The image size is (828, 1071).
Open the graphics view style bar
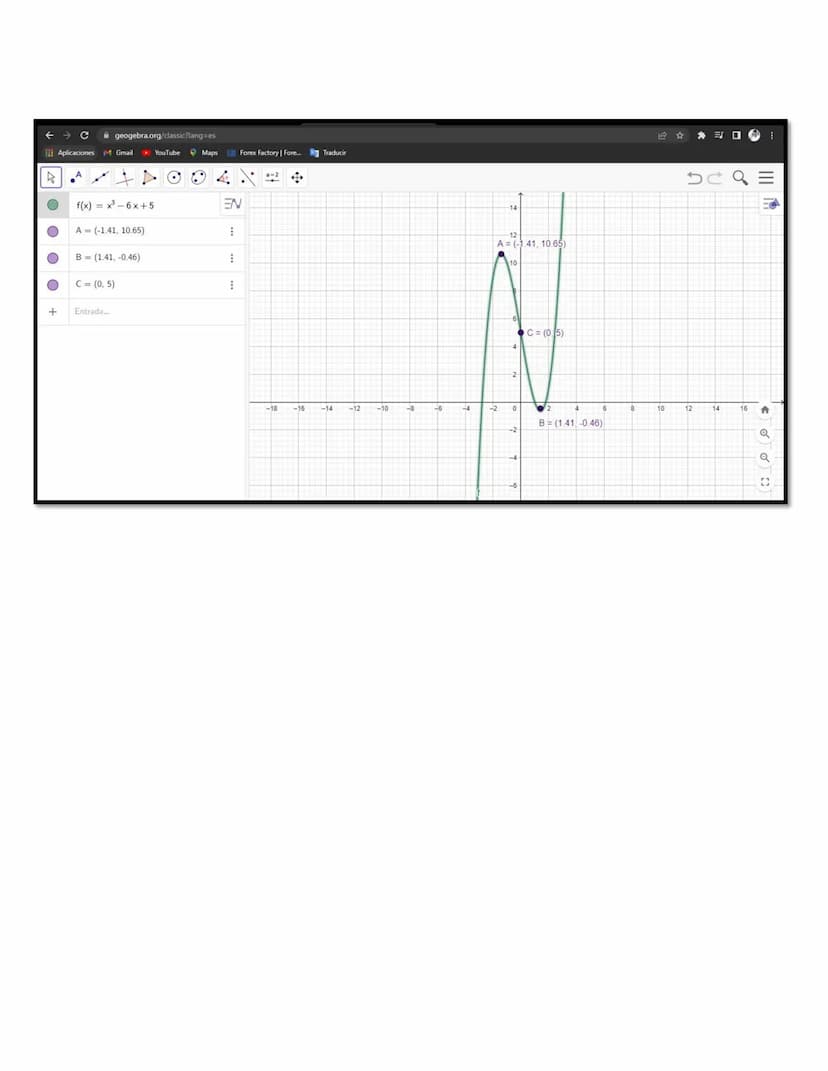771,204
